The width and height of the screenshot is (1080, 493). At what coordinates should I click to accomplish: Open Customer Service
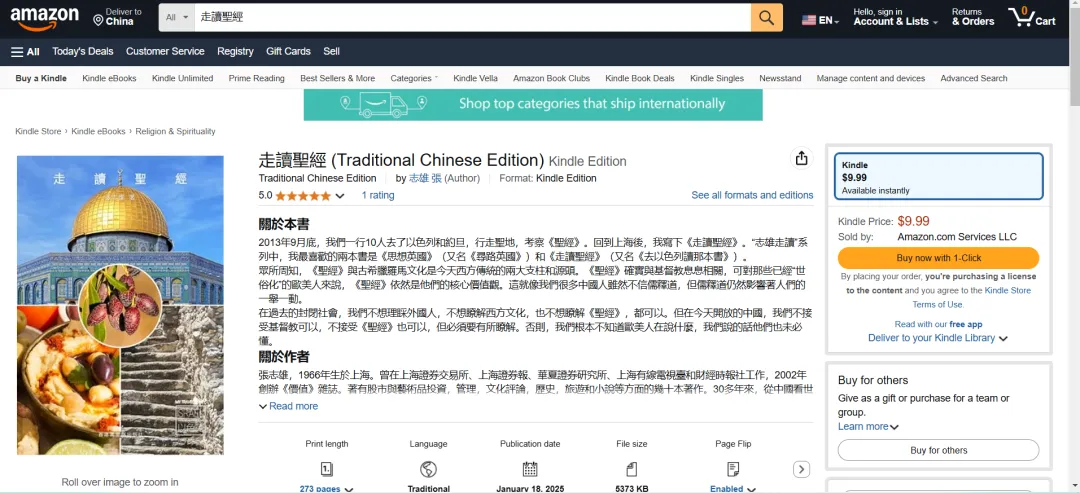coord(165,52)
